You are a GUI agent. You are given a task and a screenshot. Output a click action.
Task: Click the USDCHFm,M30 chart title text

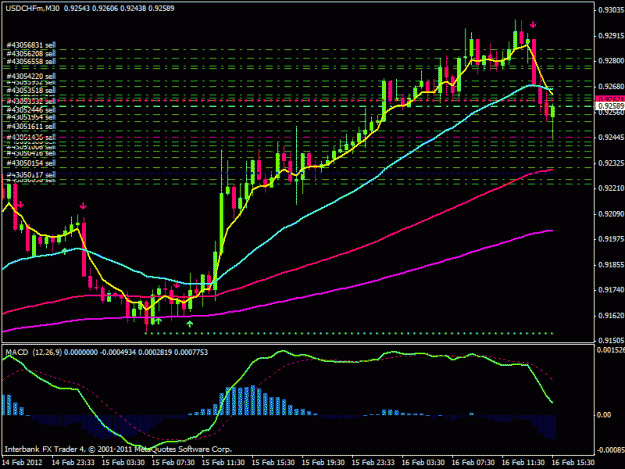32,8
